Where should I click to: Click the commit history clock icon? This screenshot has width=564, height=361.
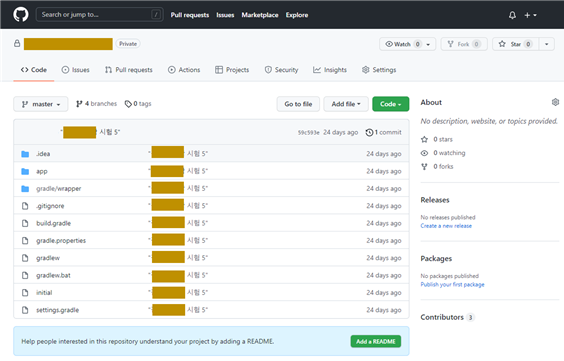[369, 132]
